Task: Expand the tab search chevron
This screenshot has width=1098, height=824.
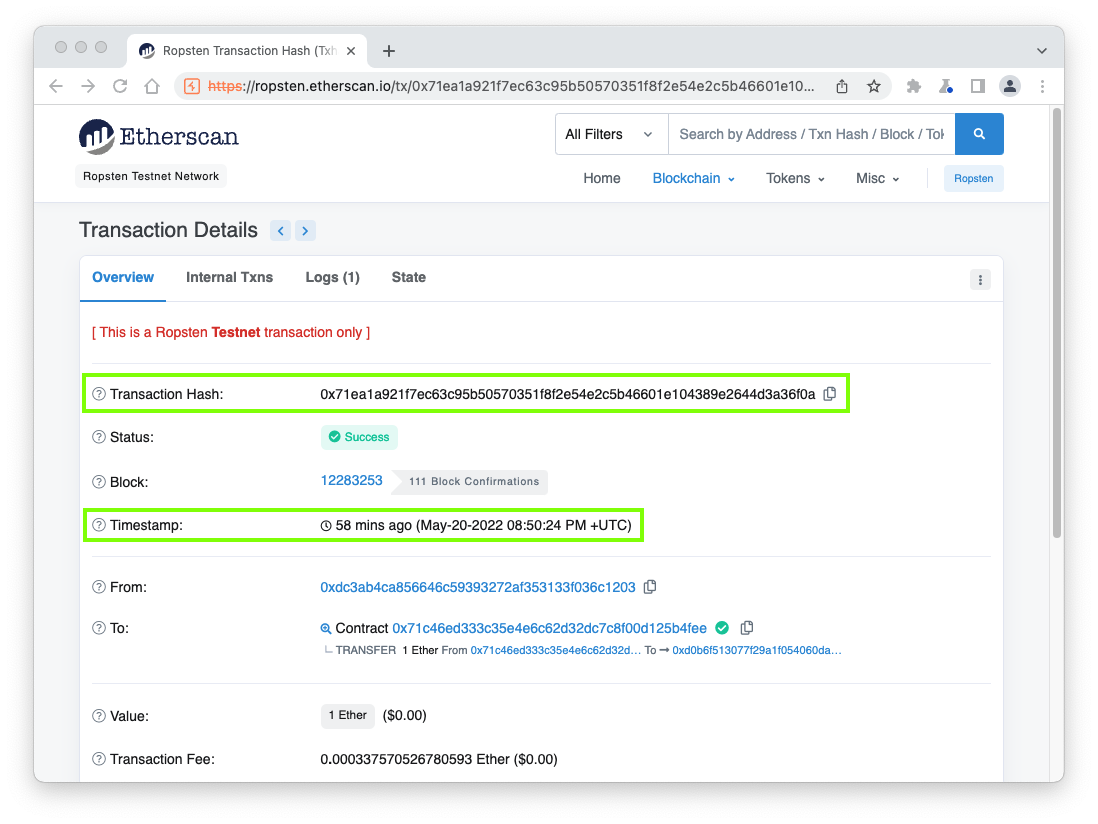Action: (1041, 50)
